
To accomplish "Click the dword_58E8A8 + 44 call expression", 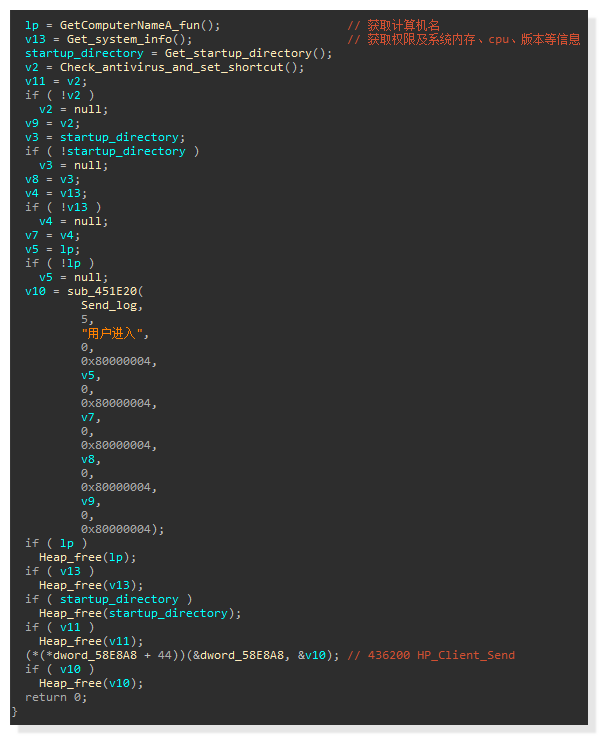I will click(182, 655).
